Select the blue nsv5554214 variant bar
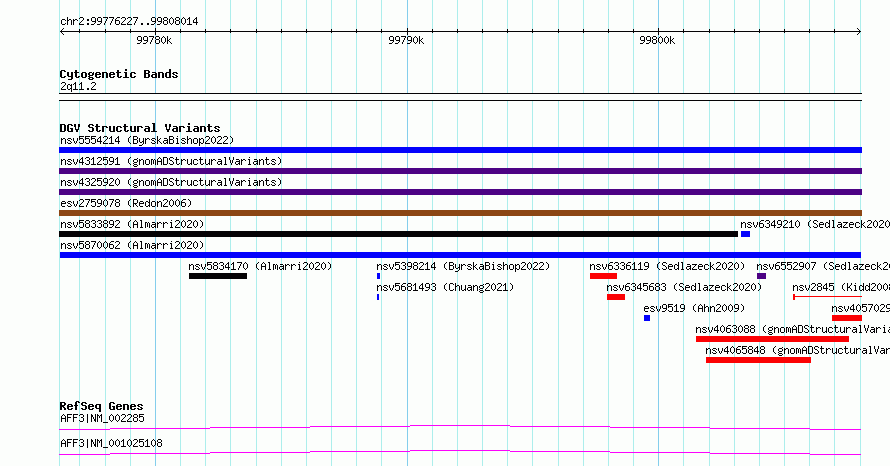This screenshot has width=890, height=466. pyautogui.click(x=460, y=150)
